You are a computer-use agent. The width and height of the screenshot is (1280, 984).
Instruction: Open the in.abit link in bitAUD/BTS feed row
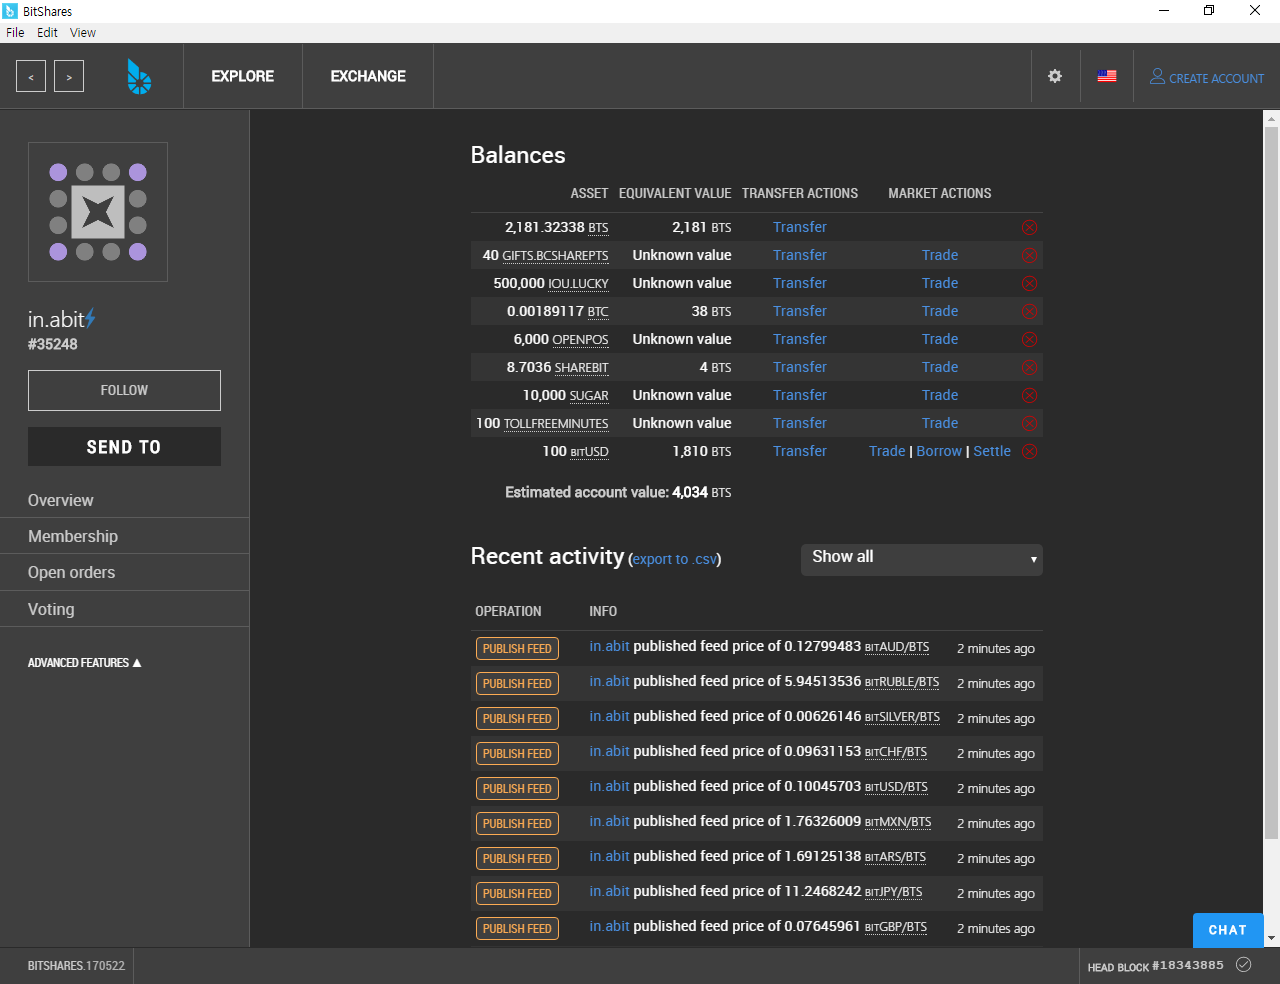coord(609,646)
